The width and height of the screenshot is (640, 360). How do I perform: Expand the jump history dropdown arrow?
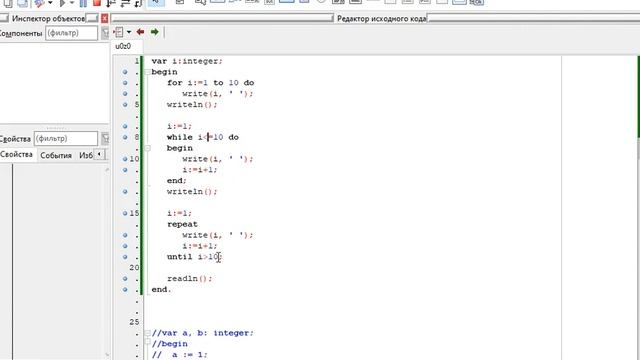129,32
